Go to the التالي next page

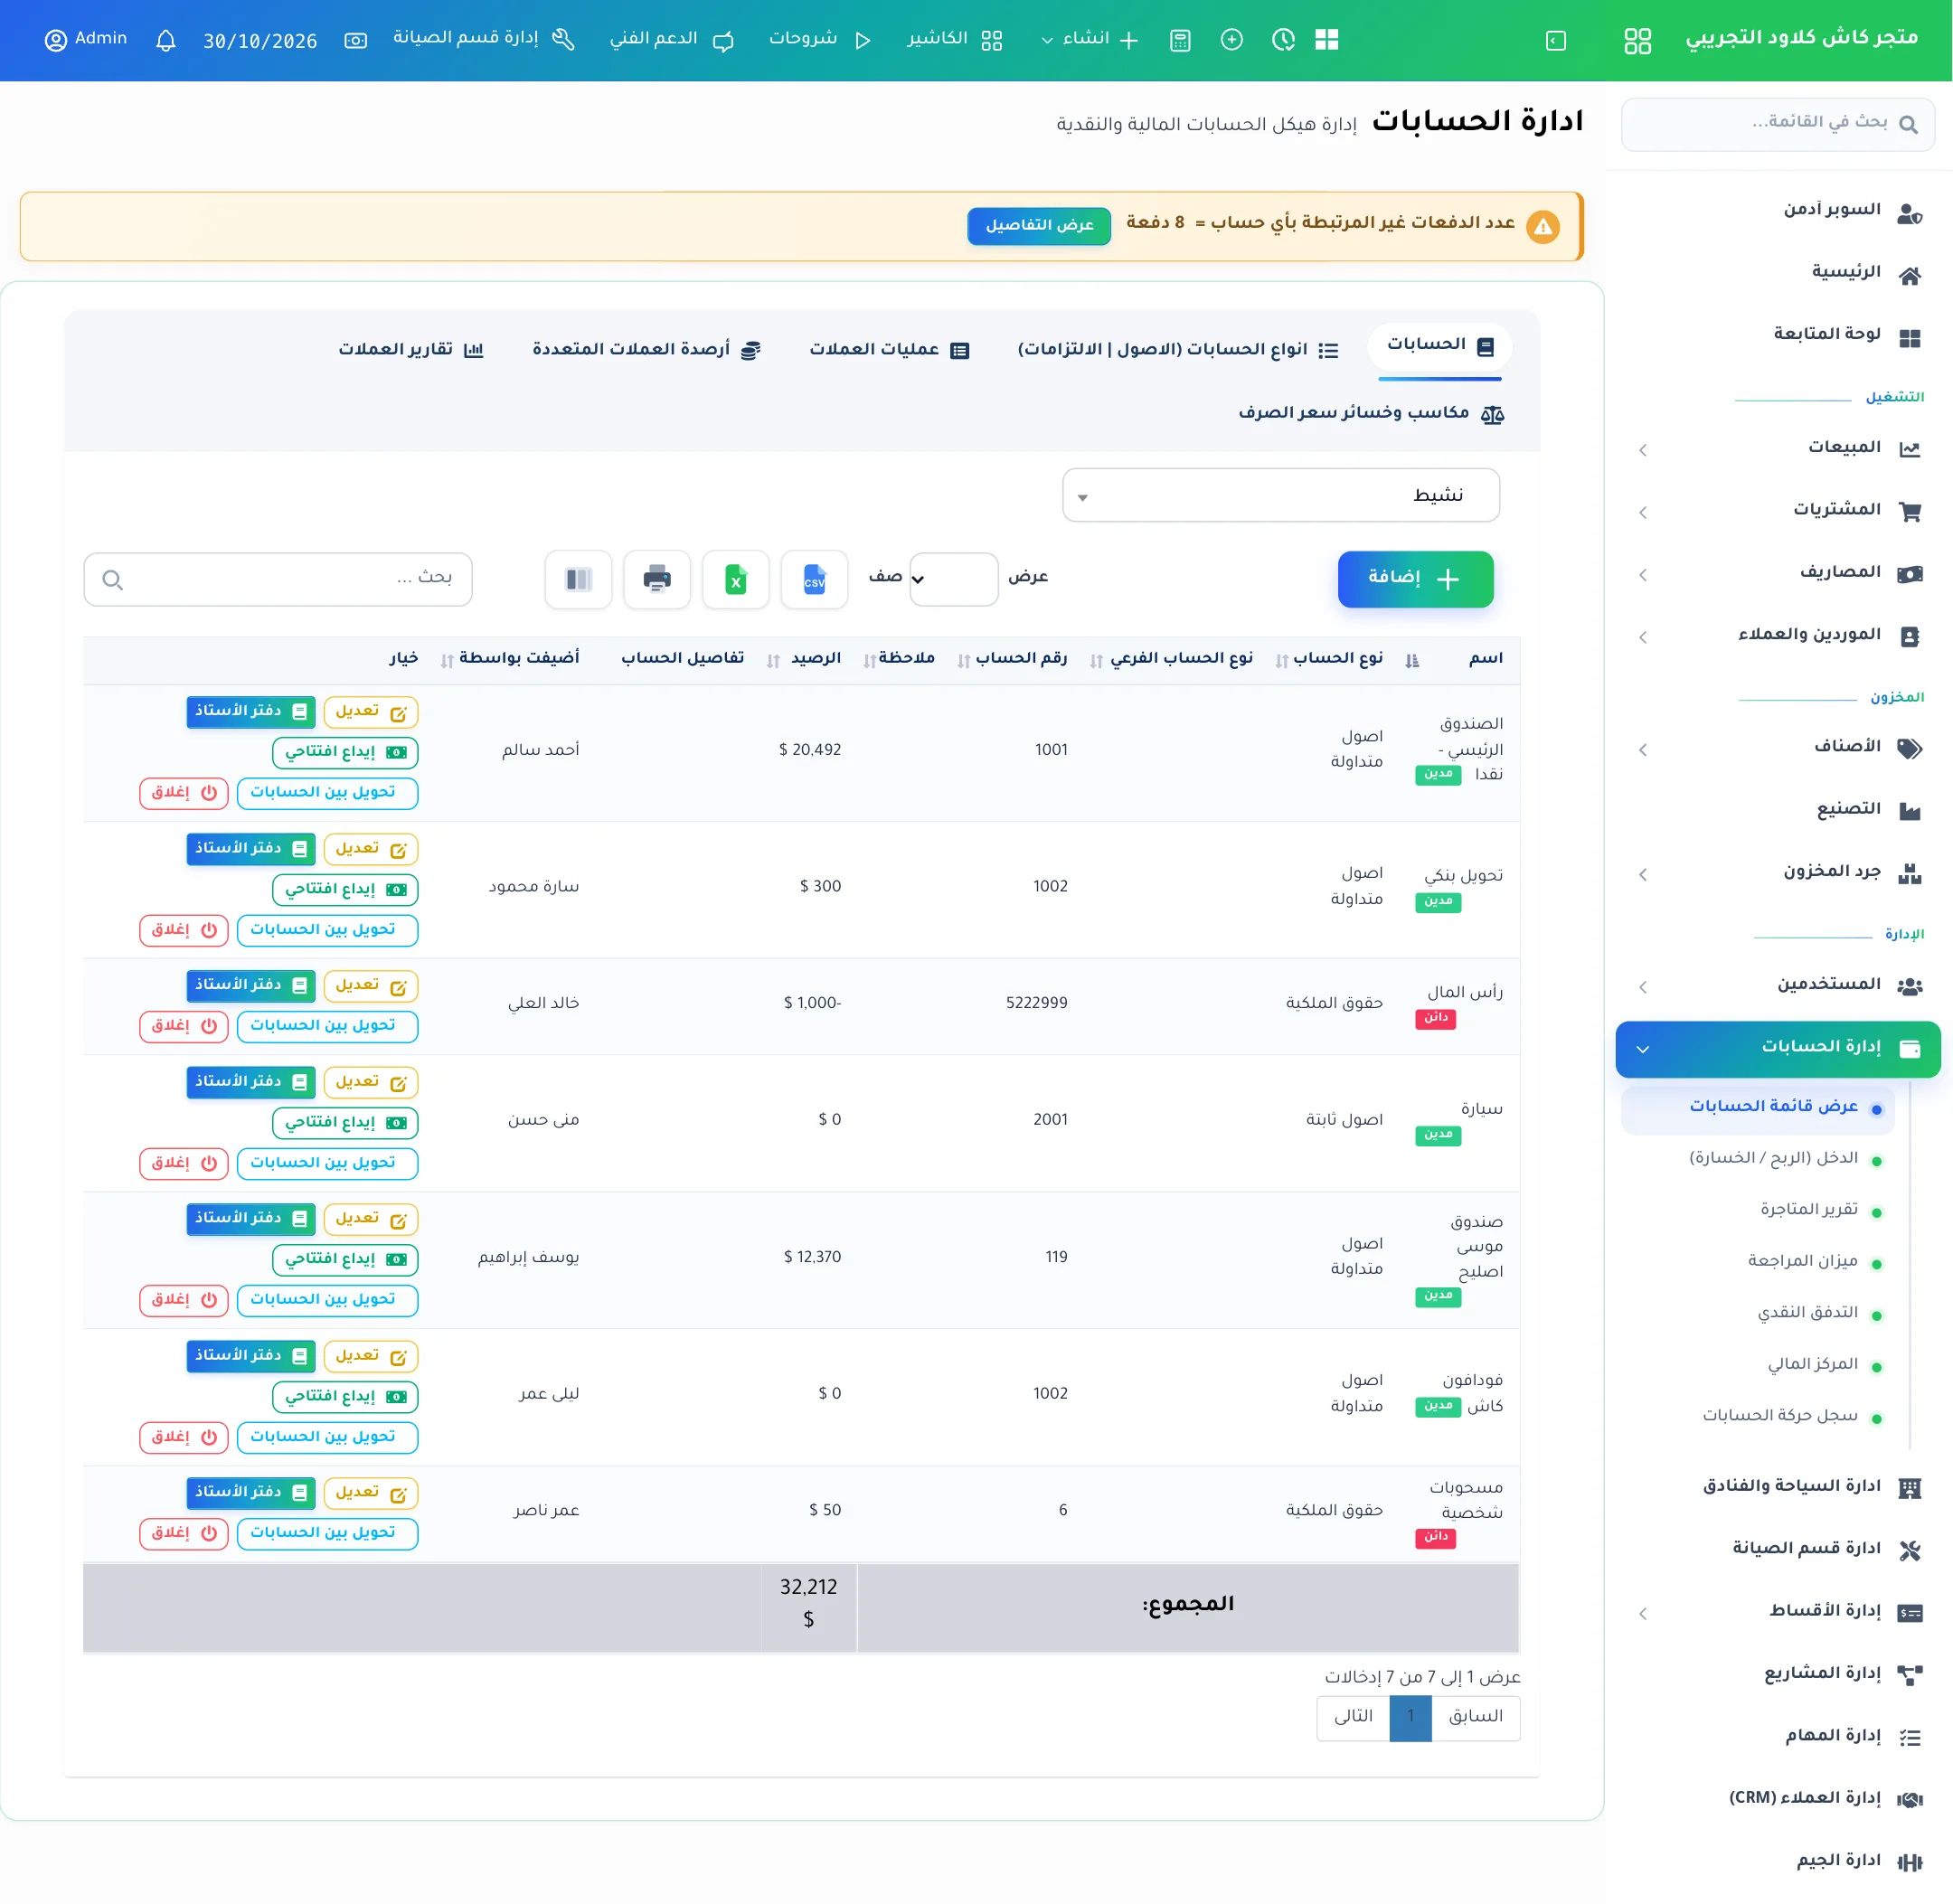tap(1353, 1717)
